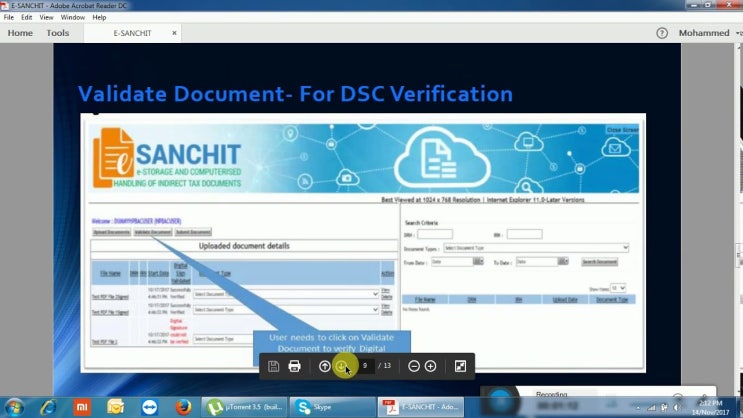Switch to the E-SANCHIT Adobe taskbar button
Image resolution: width=743 pixels, height=418 pixels.
(421, 407)
